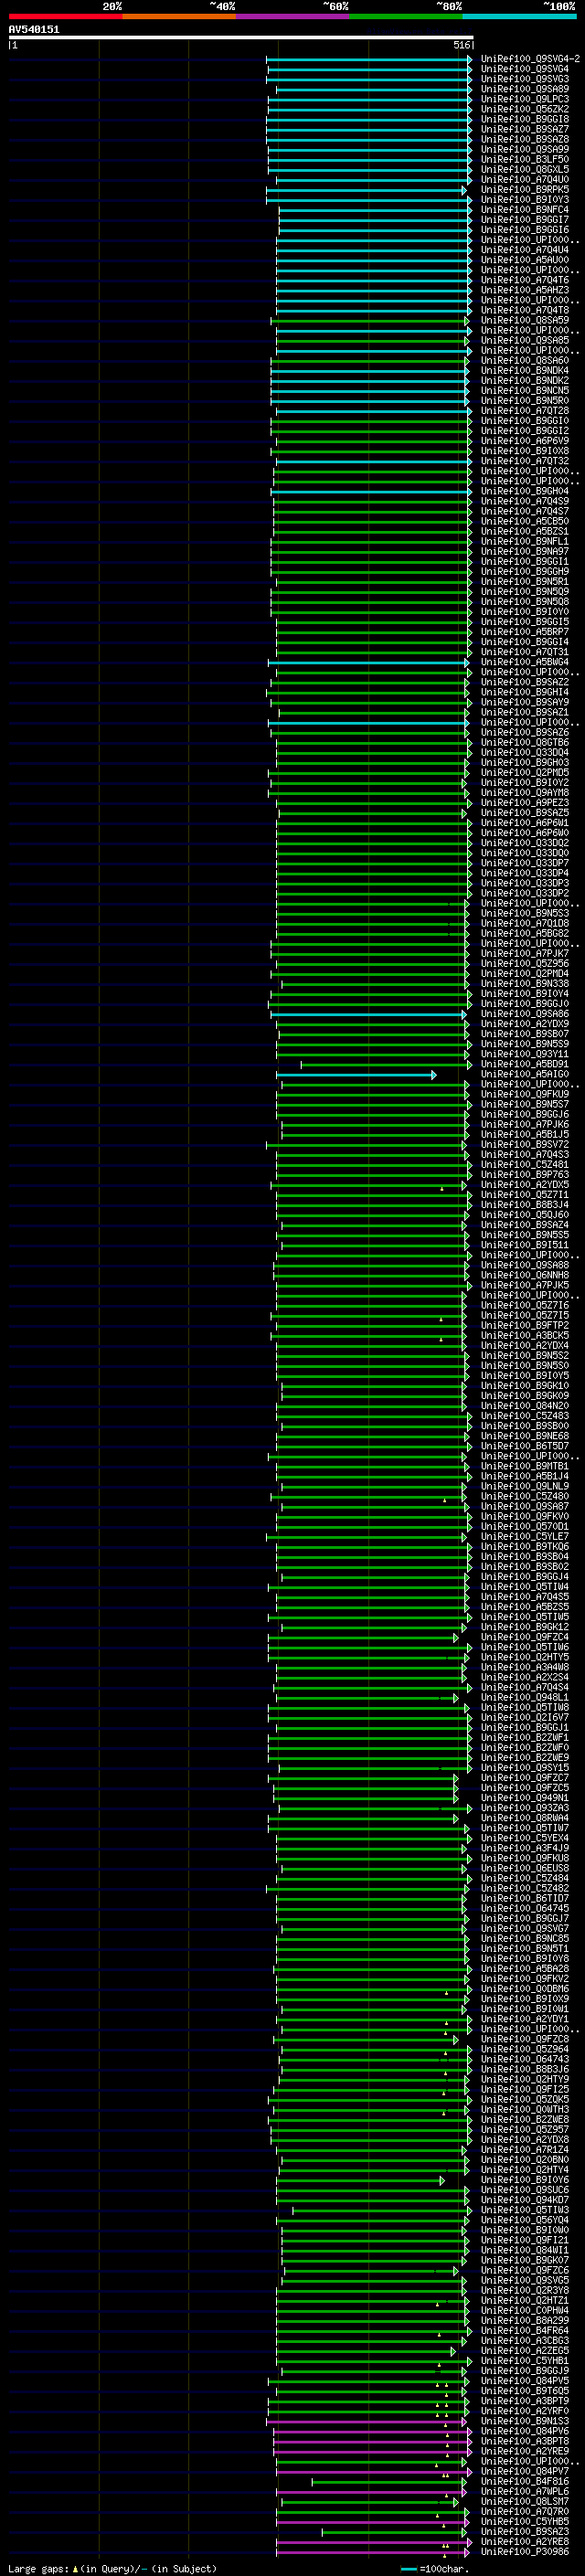Viewport: 585px width, 2576px height.
Task: Open hit UniRef100_Q9SVG4-2
Action: tap(530, 59)
